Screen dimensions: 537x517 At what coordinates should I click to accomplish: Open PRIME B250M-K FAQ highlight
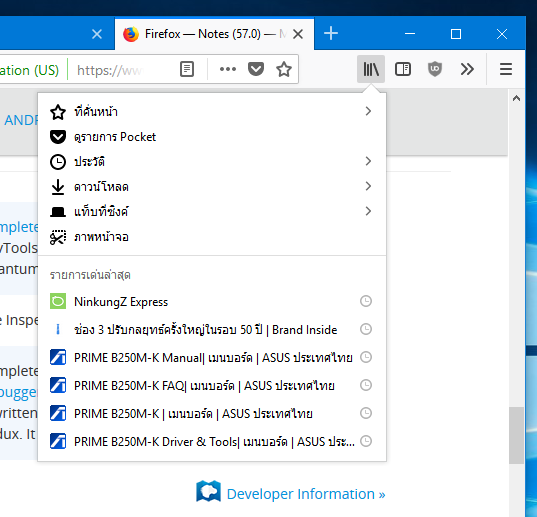tap(212, 386)
